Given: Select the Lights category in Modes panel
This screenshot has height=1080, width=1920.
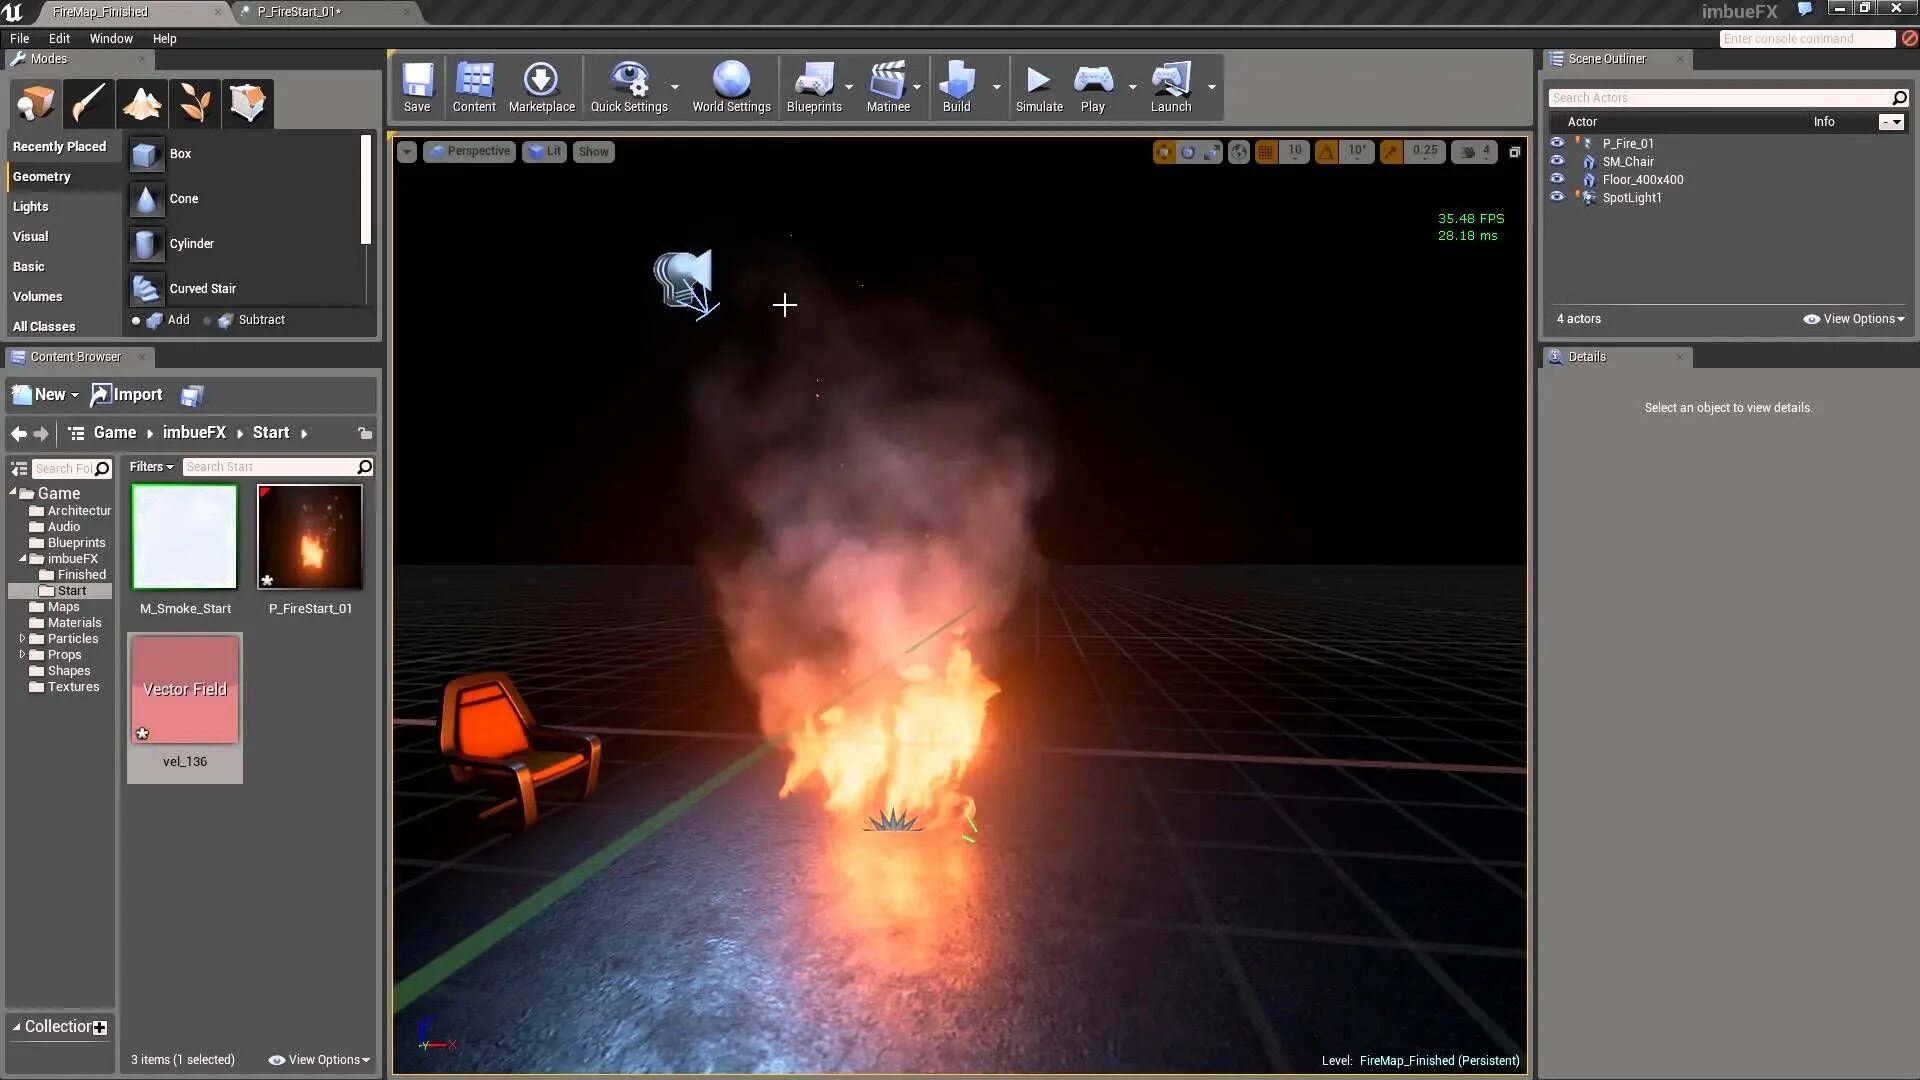Looking at the screenshot, I should pyautogui.click(x=31, y=207).
